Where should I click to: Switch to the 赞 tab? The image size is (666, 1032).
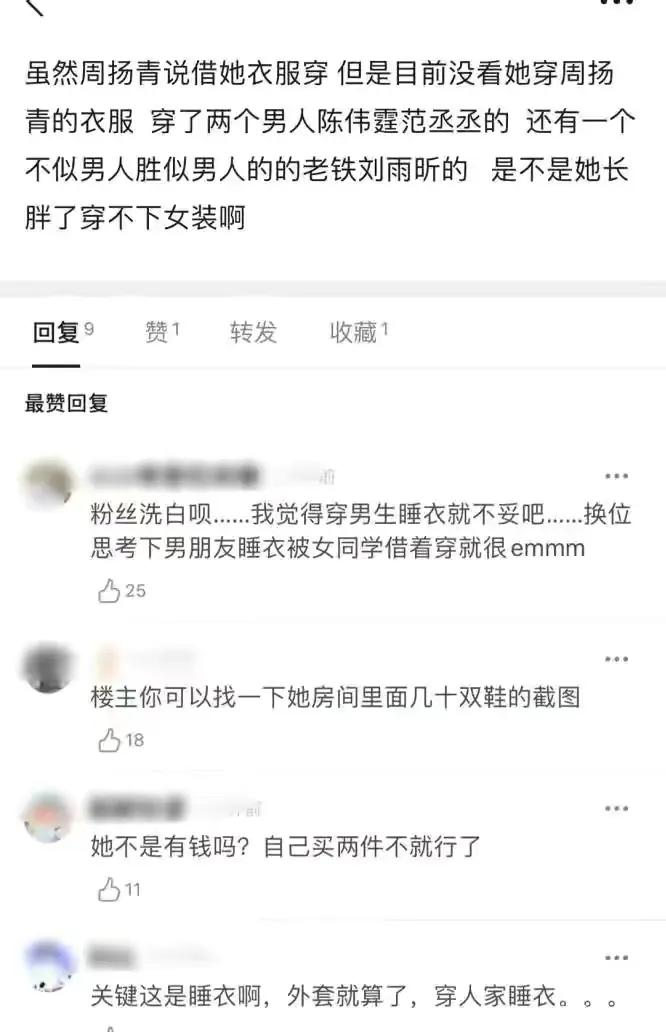tap(162, 332)
